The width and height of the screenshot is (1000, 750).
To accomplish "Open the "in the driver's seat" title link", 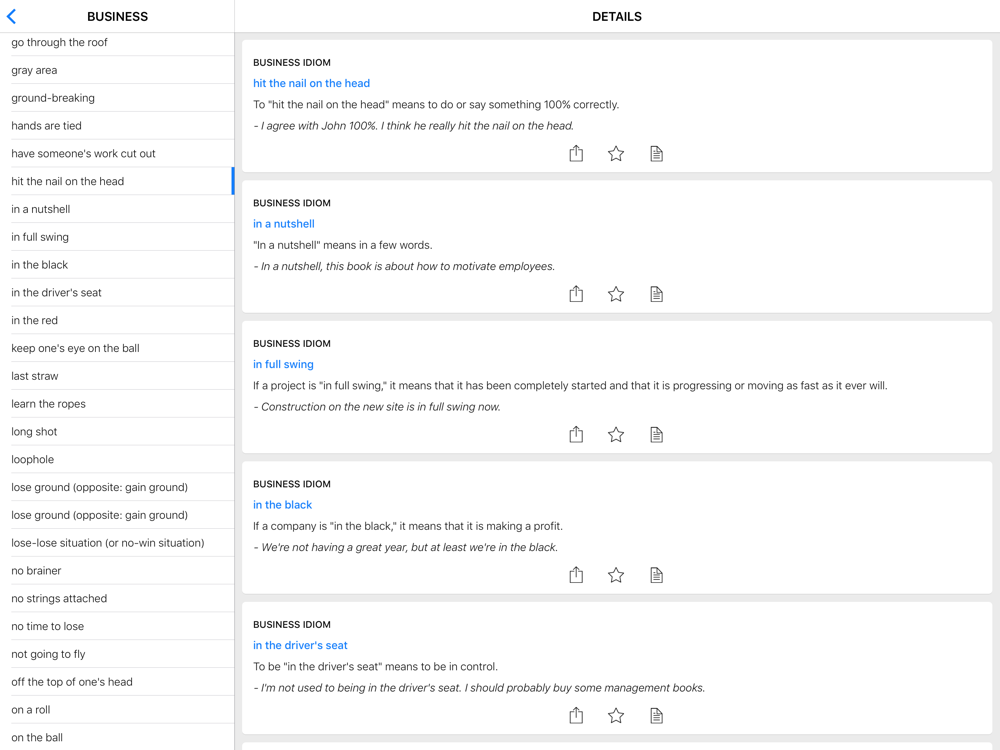I will point(300,645).
